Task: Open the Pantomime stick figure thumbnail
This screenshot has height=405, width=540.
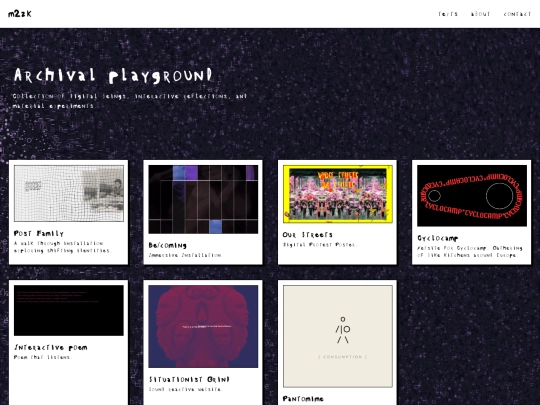Action: pos(338,336)
